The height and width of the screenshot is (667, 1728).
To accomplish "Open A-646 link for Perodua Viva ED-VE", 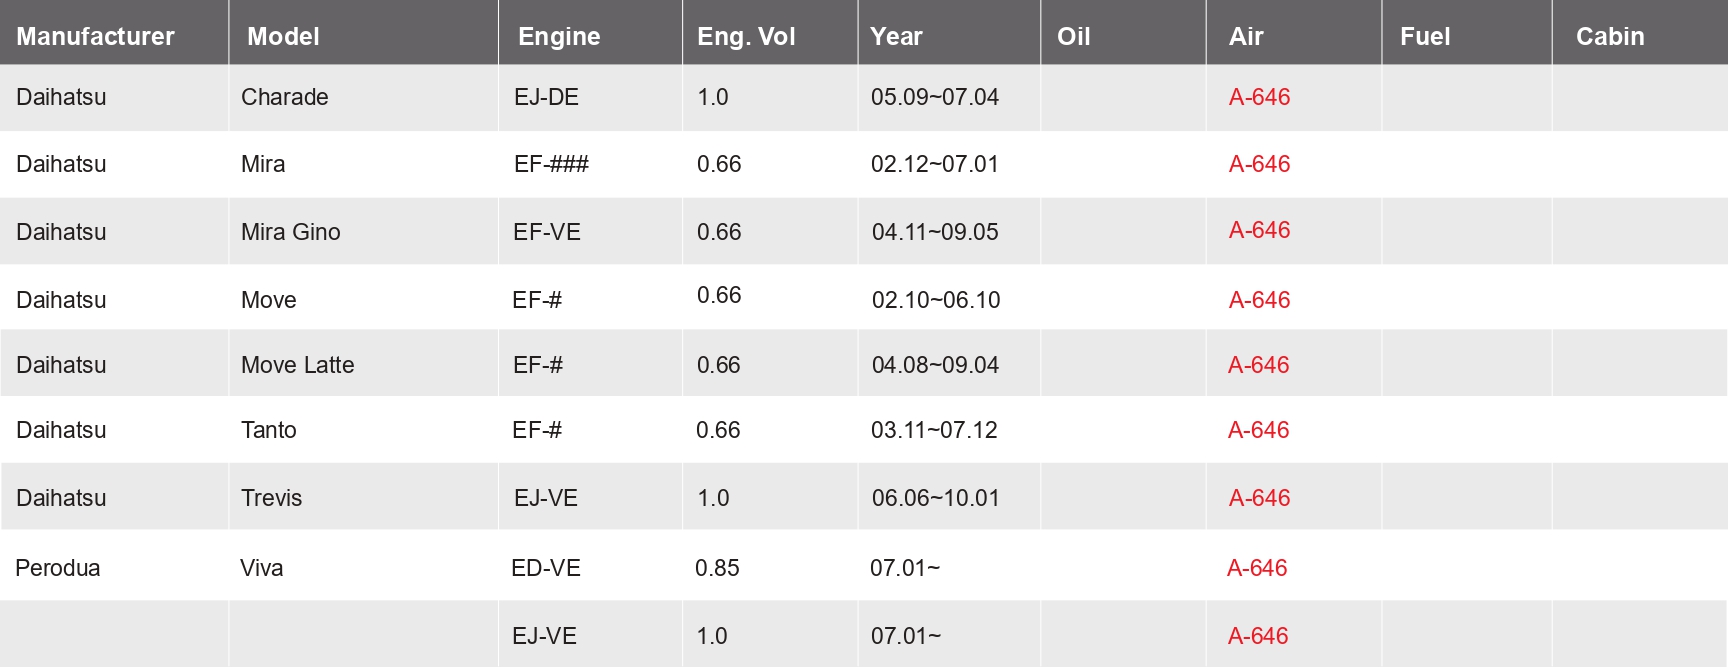I will [x=1257, y=568].
